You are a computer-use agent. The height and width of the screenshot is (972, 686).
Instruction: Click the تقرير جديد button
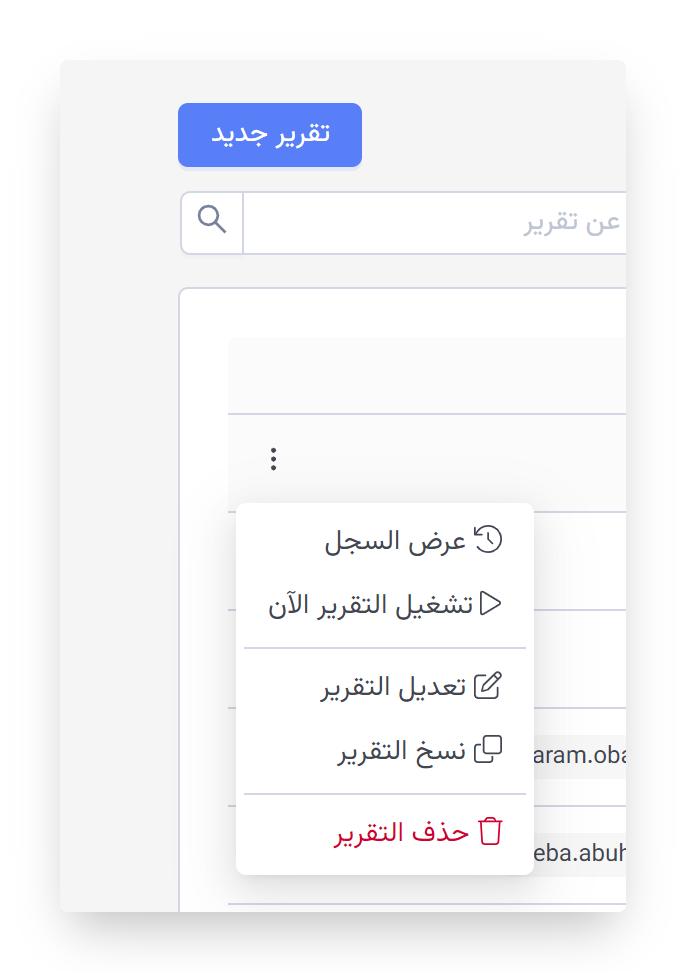270,135
